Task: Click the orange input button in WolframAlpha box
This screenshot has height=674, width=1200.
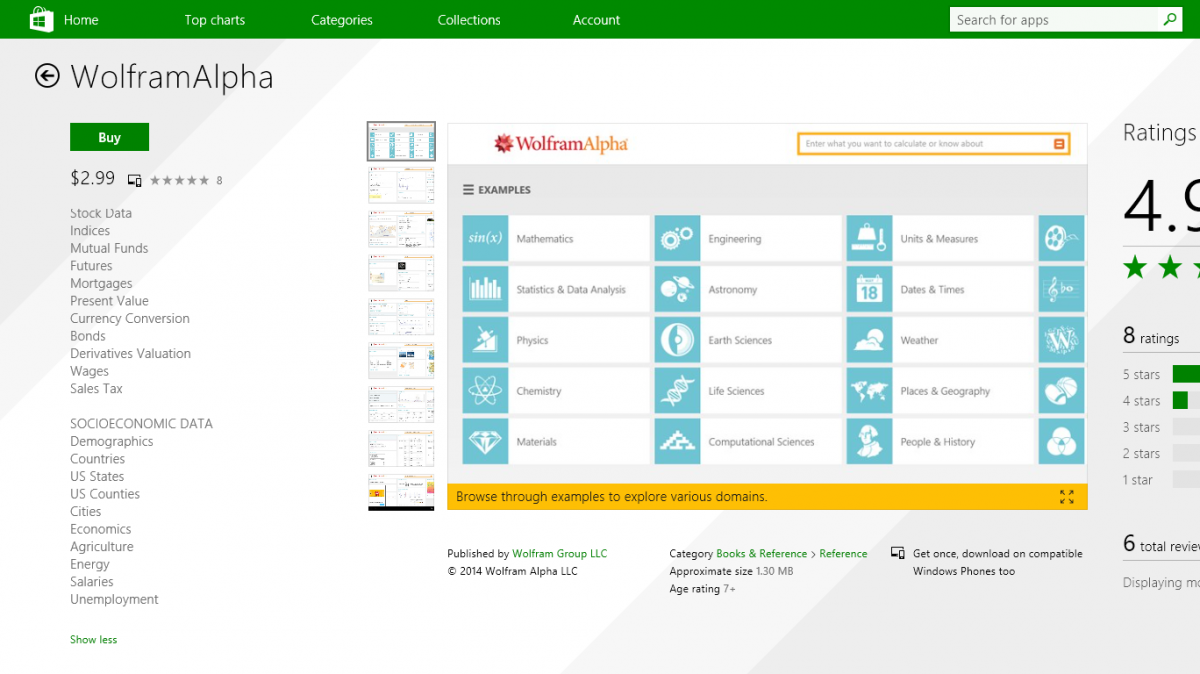Action: click(x=1059, y=144)
